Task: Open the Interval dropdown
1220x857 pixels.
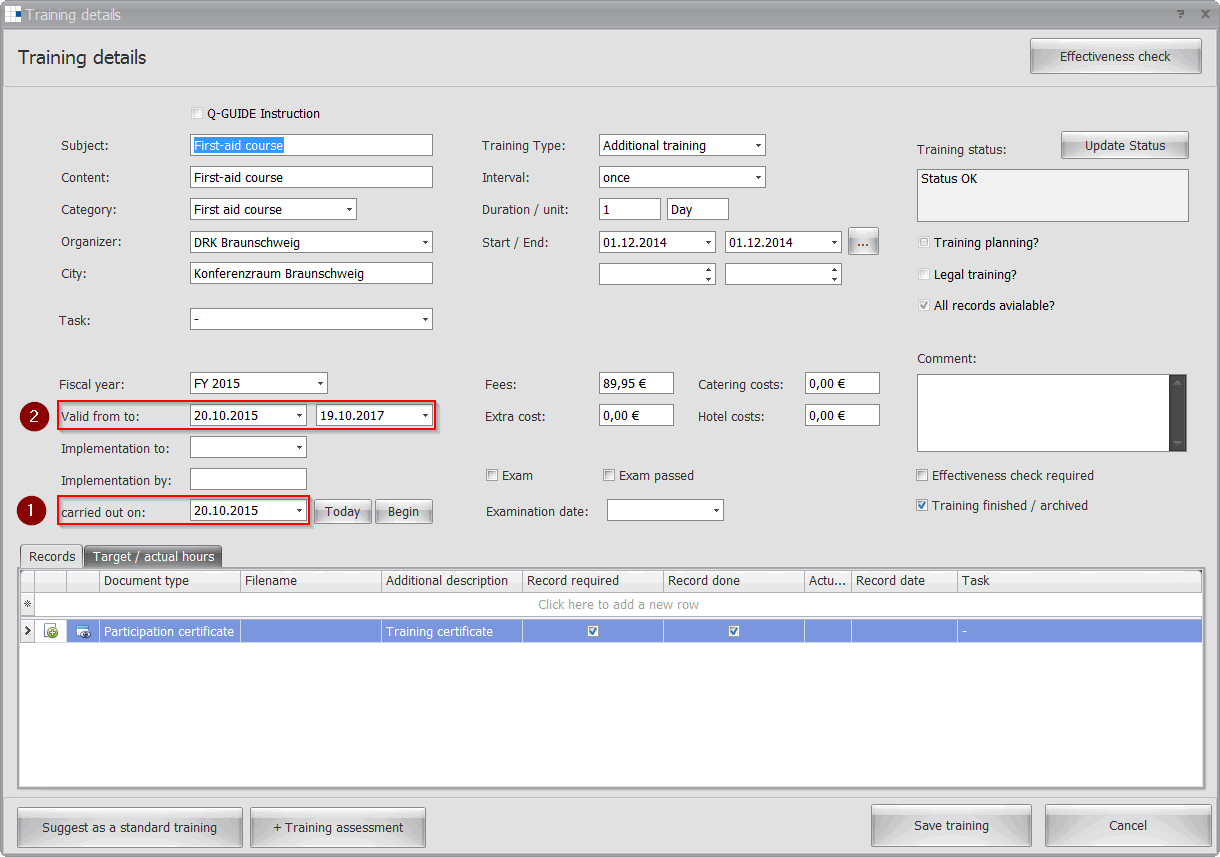Action: tap(758, 178)
